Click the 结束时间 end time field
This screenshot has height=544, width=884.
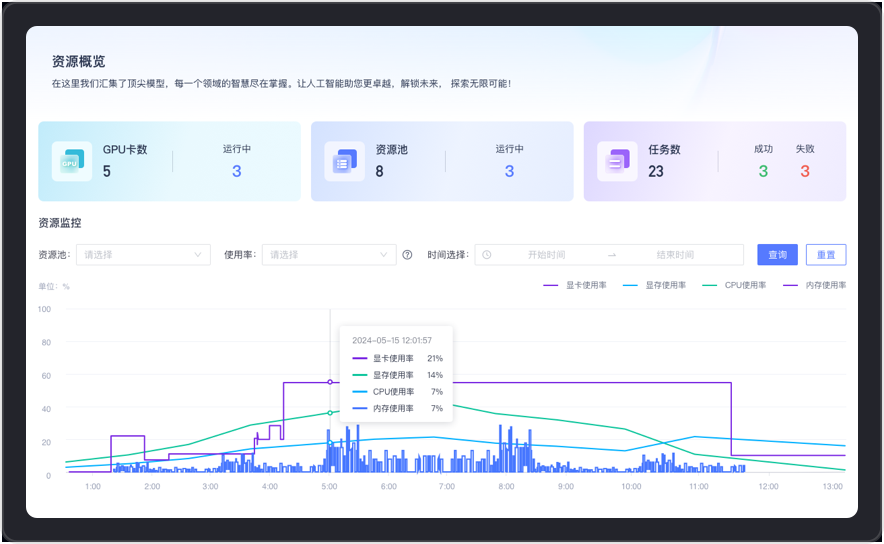[x=675, y=255]
